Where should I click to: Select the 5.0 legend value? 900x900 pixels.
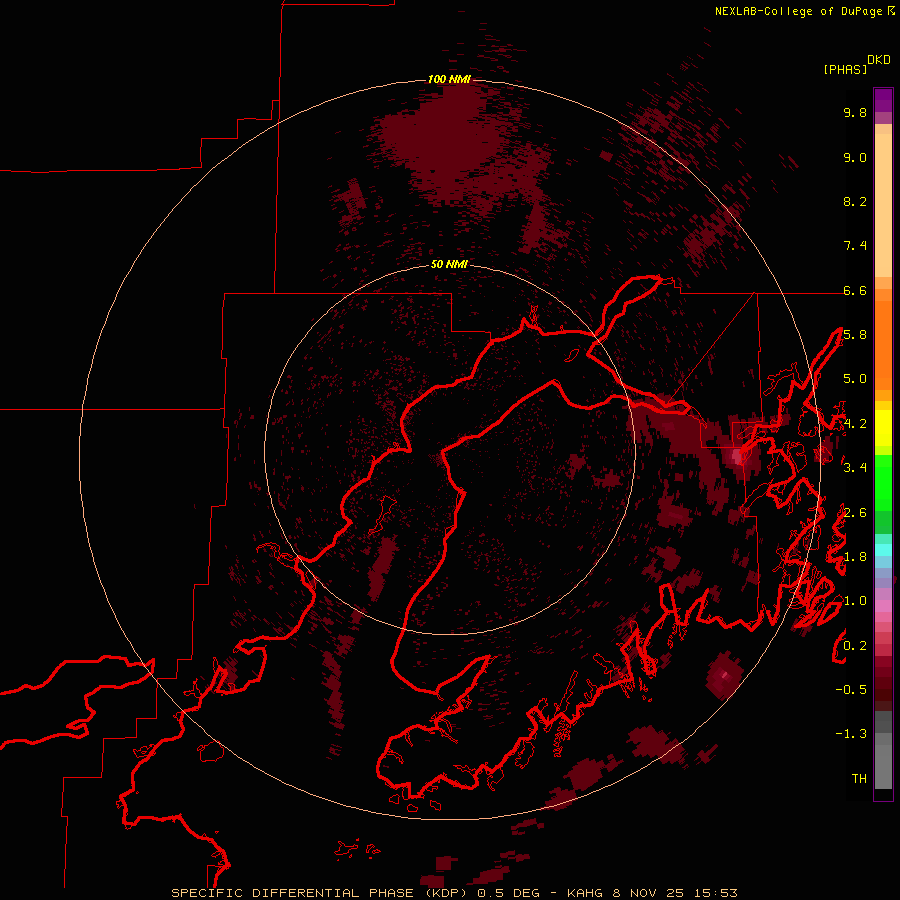[x=855, y=379]
